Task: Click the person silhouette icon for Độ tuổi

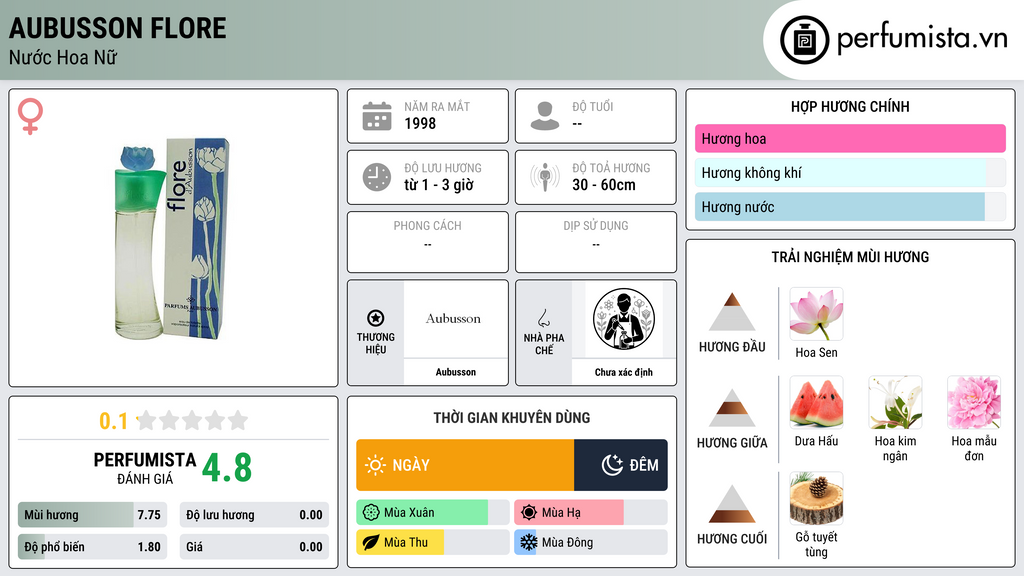Action: coord(545,116)
